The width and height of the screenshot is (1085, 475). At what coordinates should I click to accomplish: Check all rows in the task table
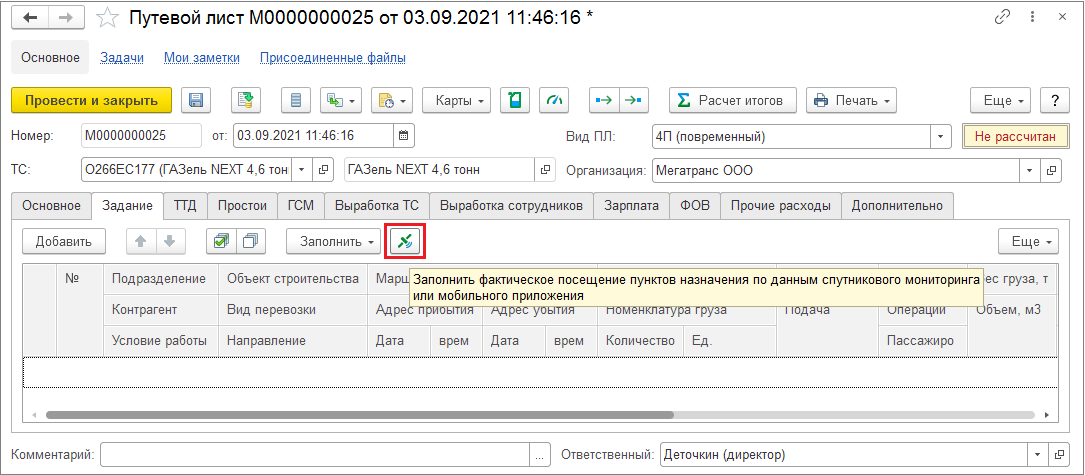[221, 241]
